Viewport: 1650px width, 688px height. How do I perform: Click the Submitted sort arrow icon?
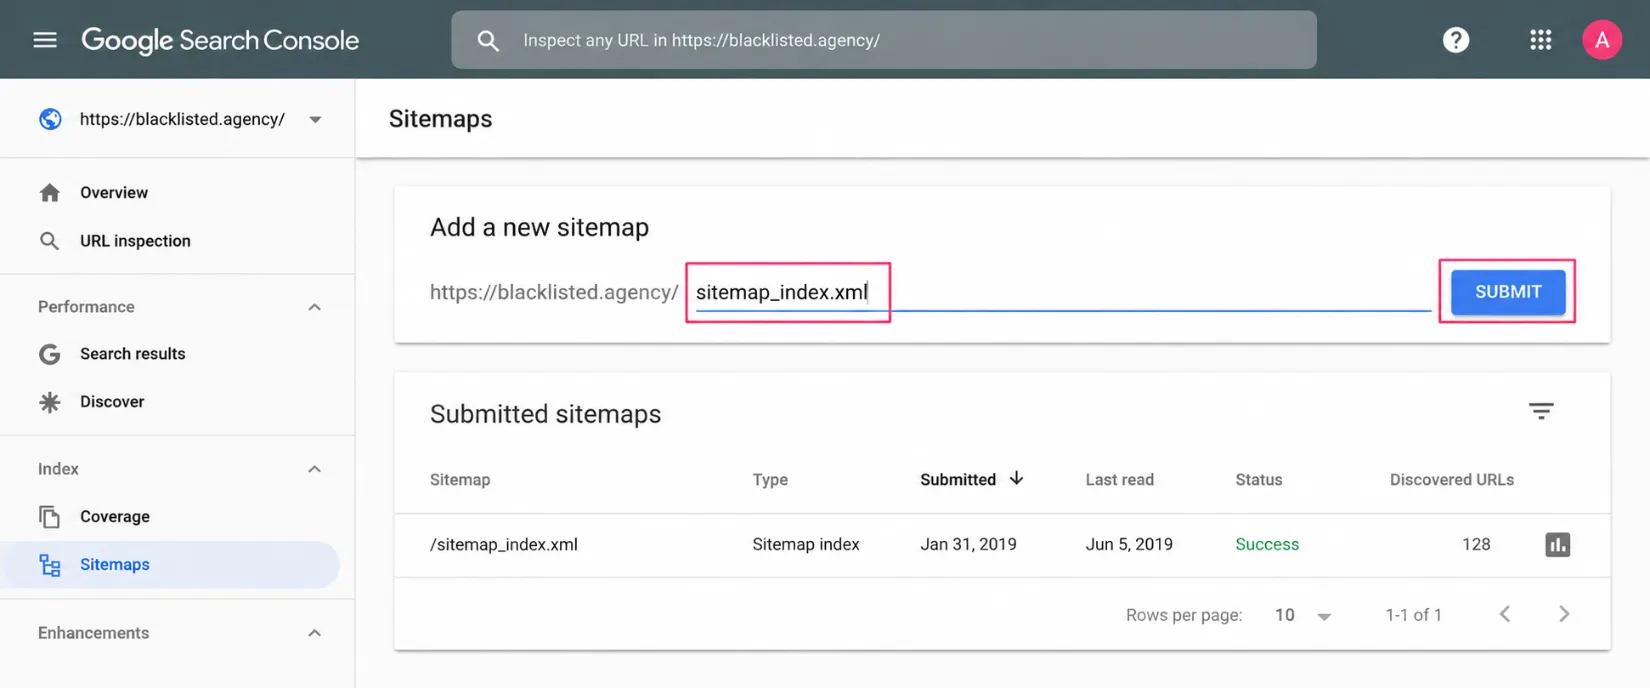pyautogui.click(x=1016, y=479)
